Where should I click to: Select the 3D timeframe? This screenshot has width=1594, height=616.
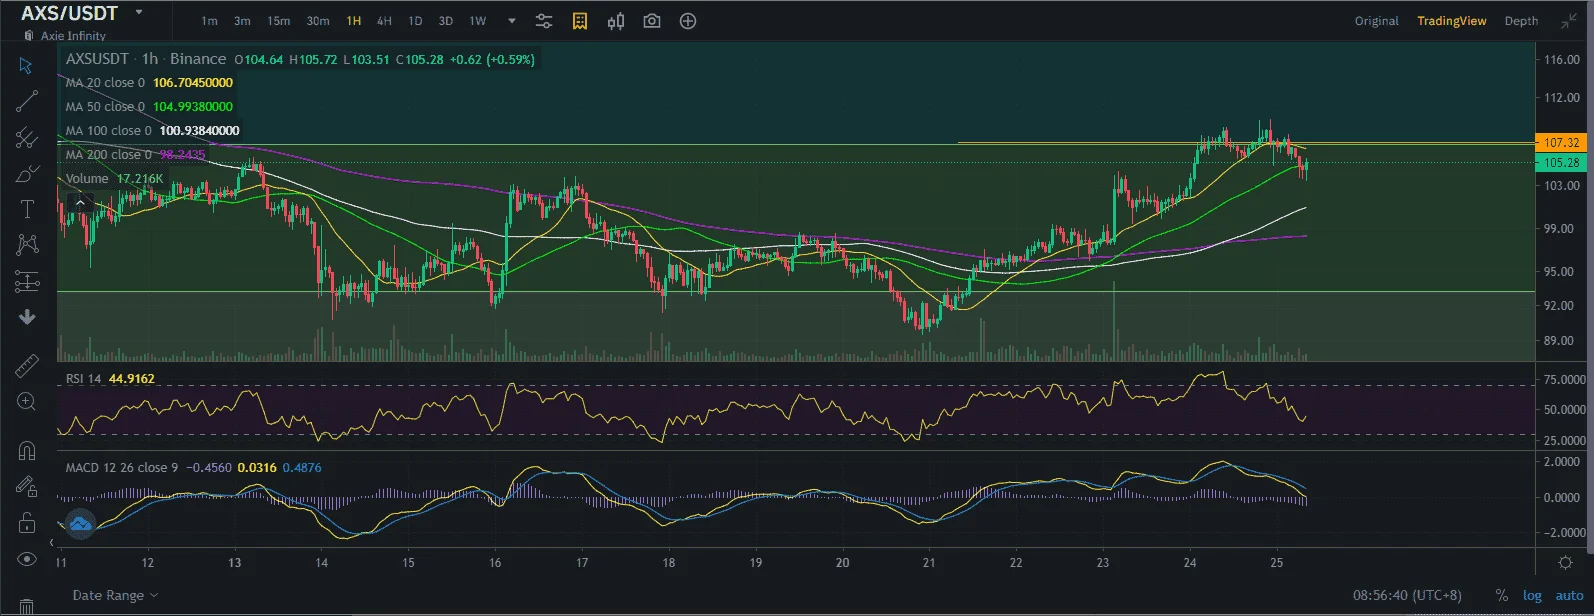tap(446, 21)
